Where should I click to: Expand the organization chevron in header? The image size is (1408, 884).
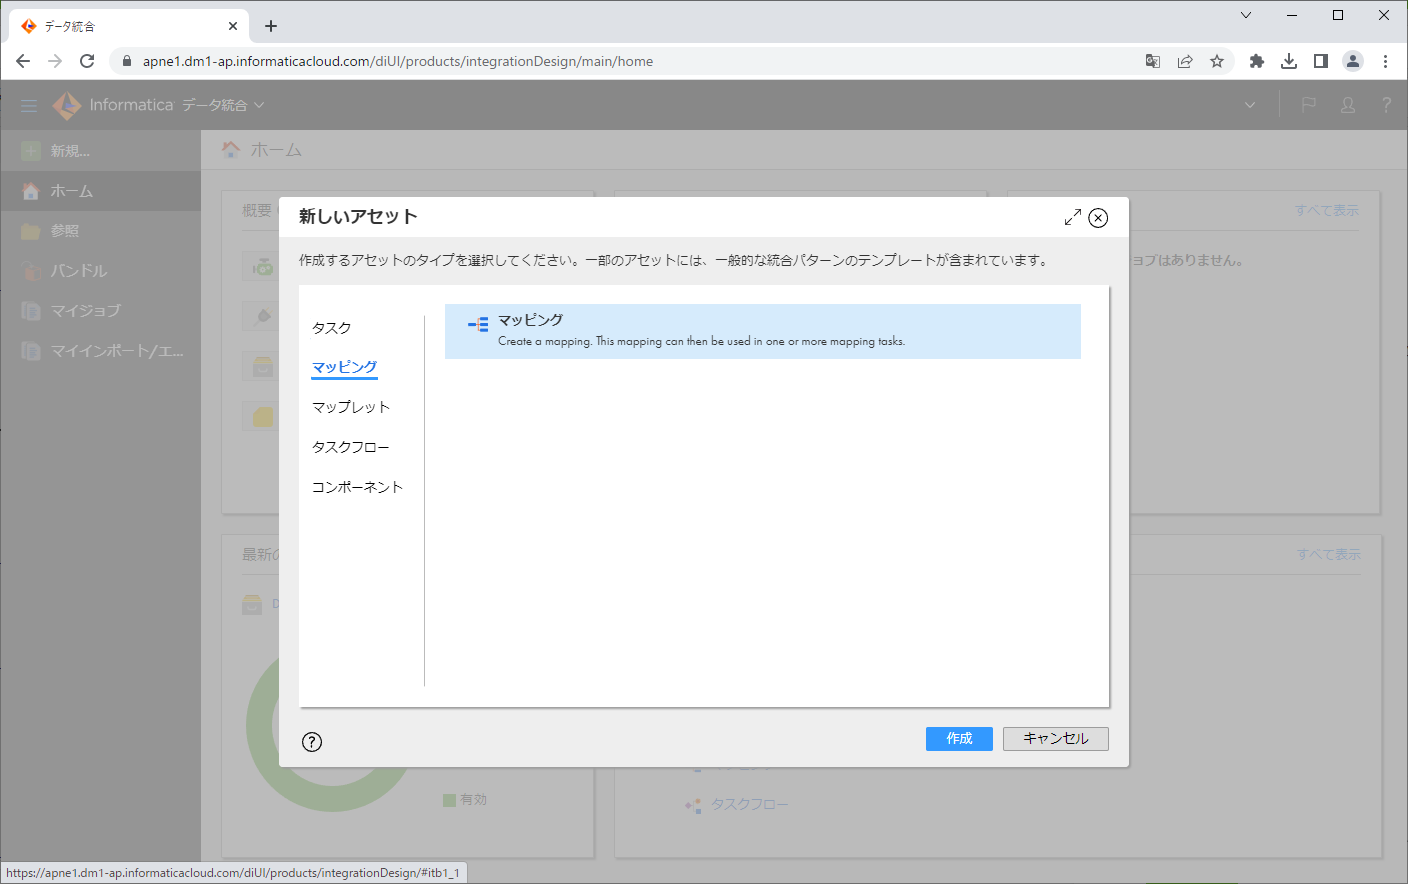[1249, 105]
